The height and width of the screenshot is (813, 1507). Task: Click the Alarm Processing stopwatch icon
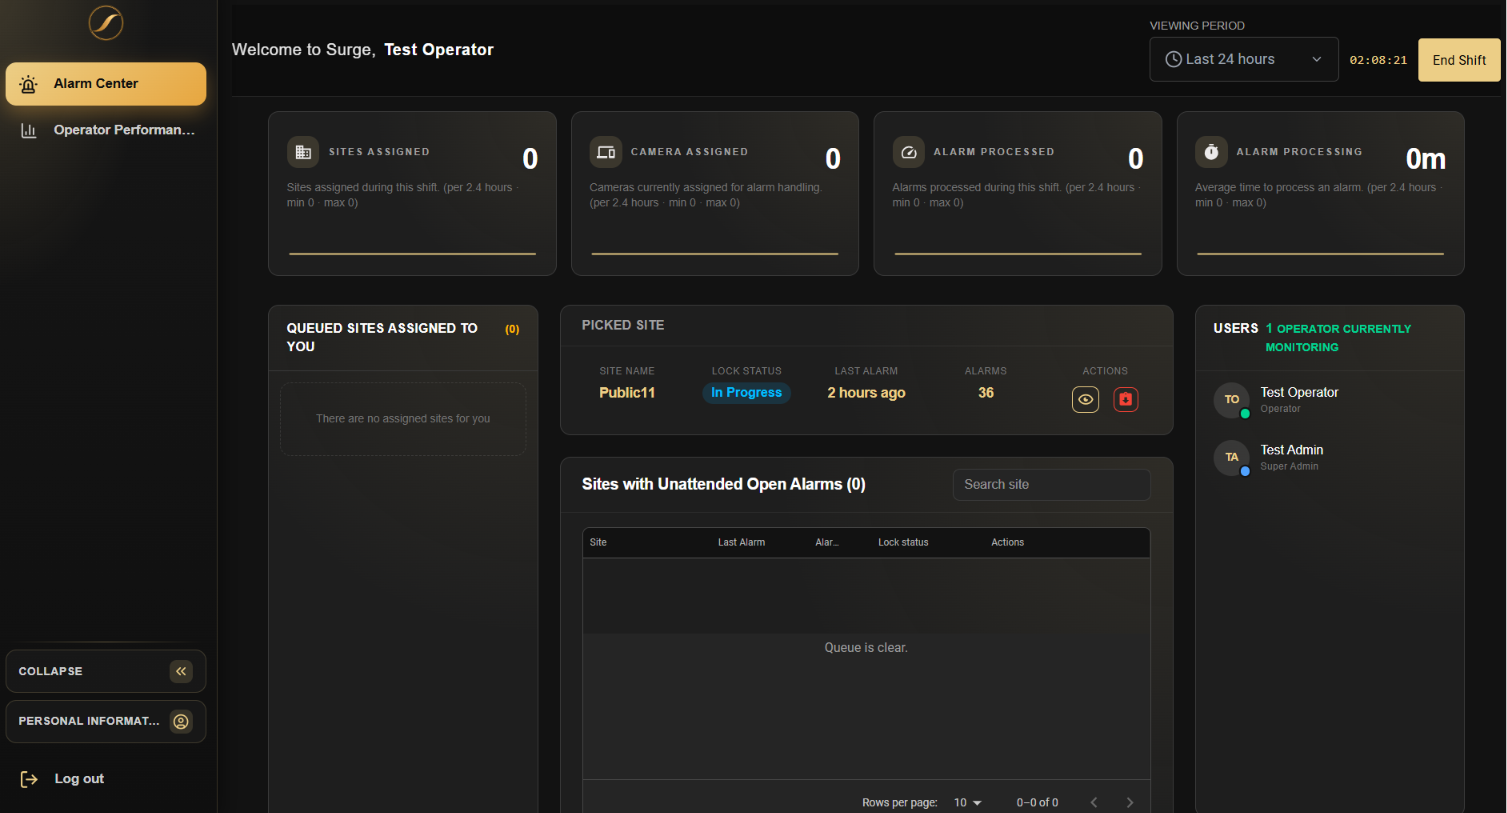[x=1211, y=152]
